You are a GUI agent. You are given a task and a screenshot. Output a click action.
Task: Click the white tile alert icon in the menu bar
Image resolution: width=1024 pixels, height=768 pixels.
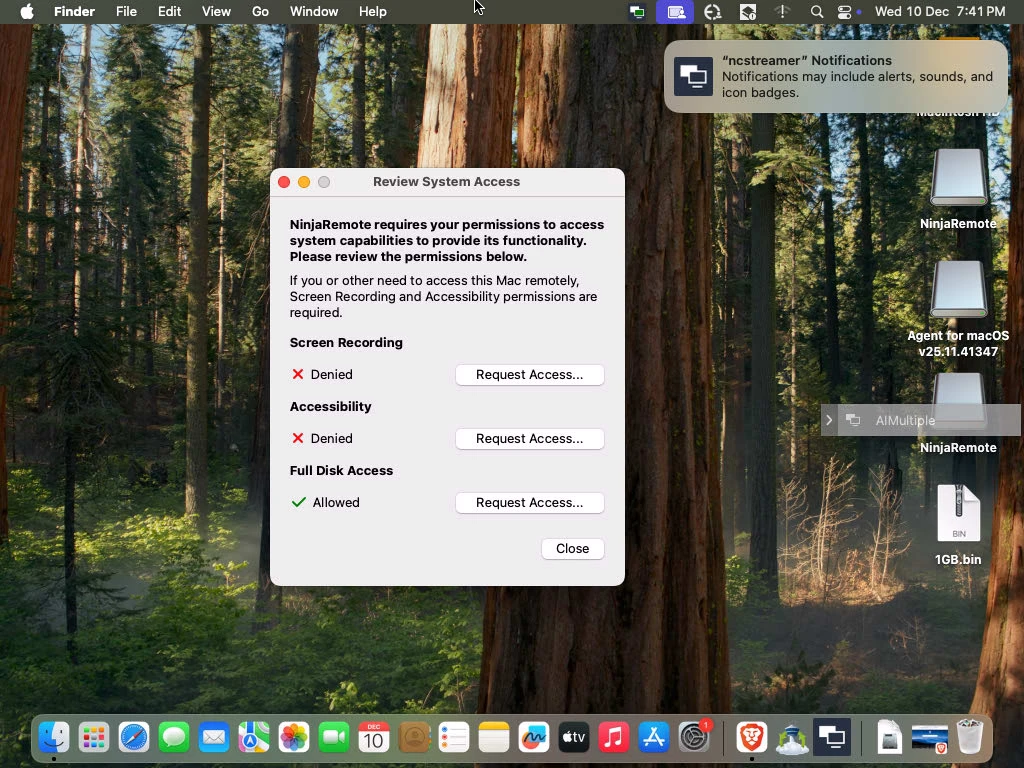[x=748, y=12]
